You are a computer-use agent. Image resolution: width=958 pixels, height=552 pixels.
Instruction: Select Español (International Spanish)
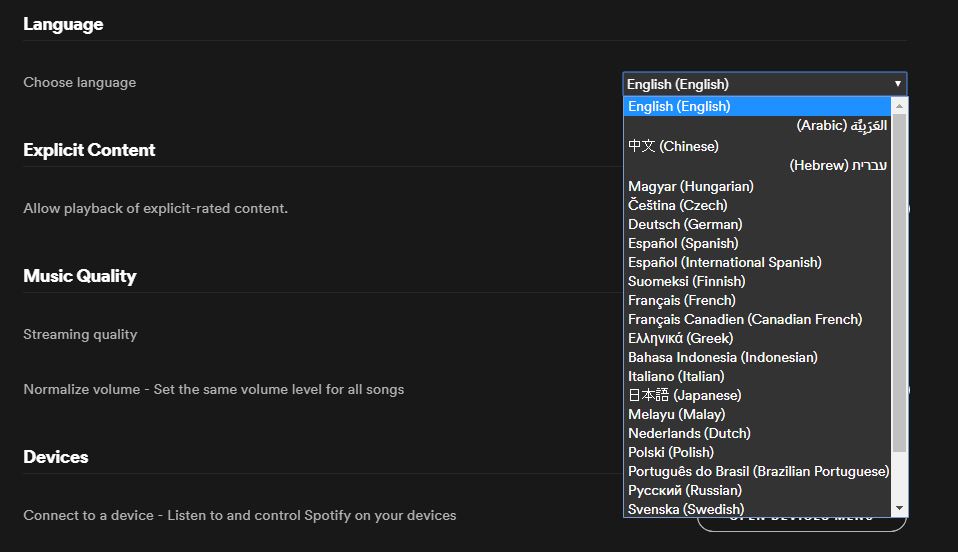coord(725,262)
